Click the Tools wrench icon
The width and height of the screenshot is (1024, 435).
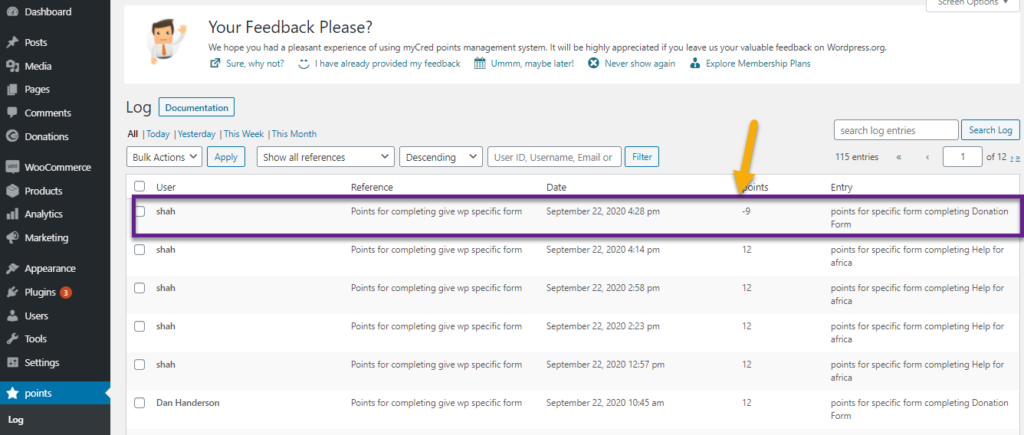[x=12, y=339]
